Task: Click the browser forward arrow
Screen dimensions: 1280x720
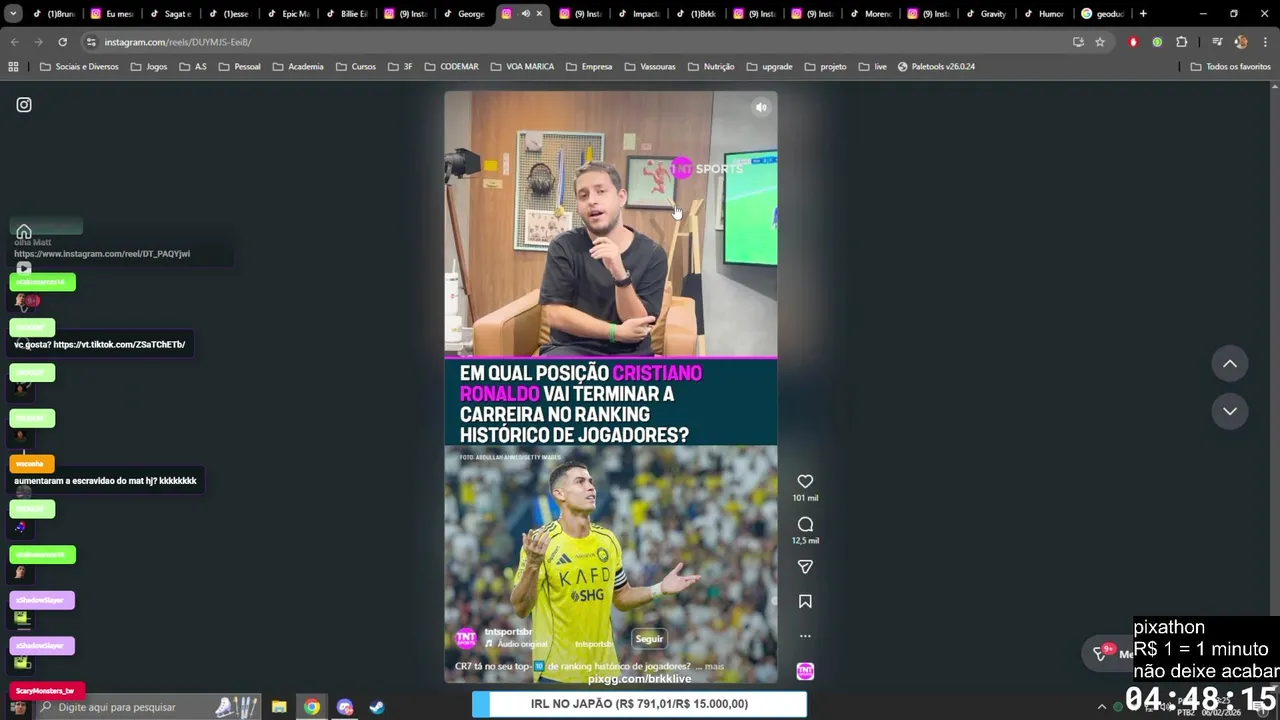Action: (x=38, y=42)
